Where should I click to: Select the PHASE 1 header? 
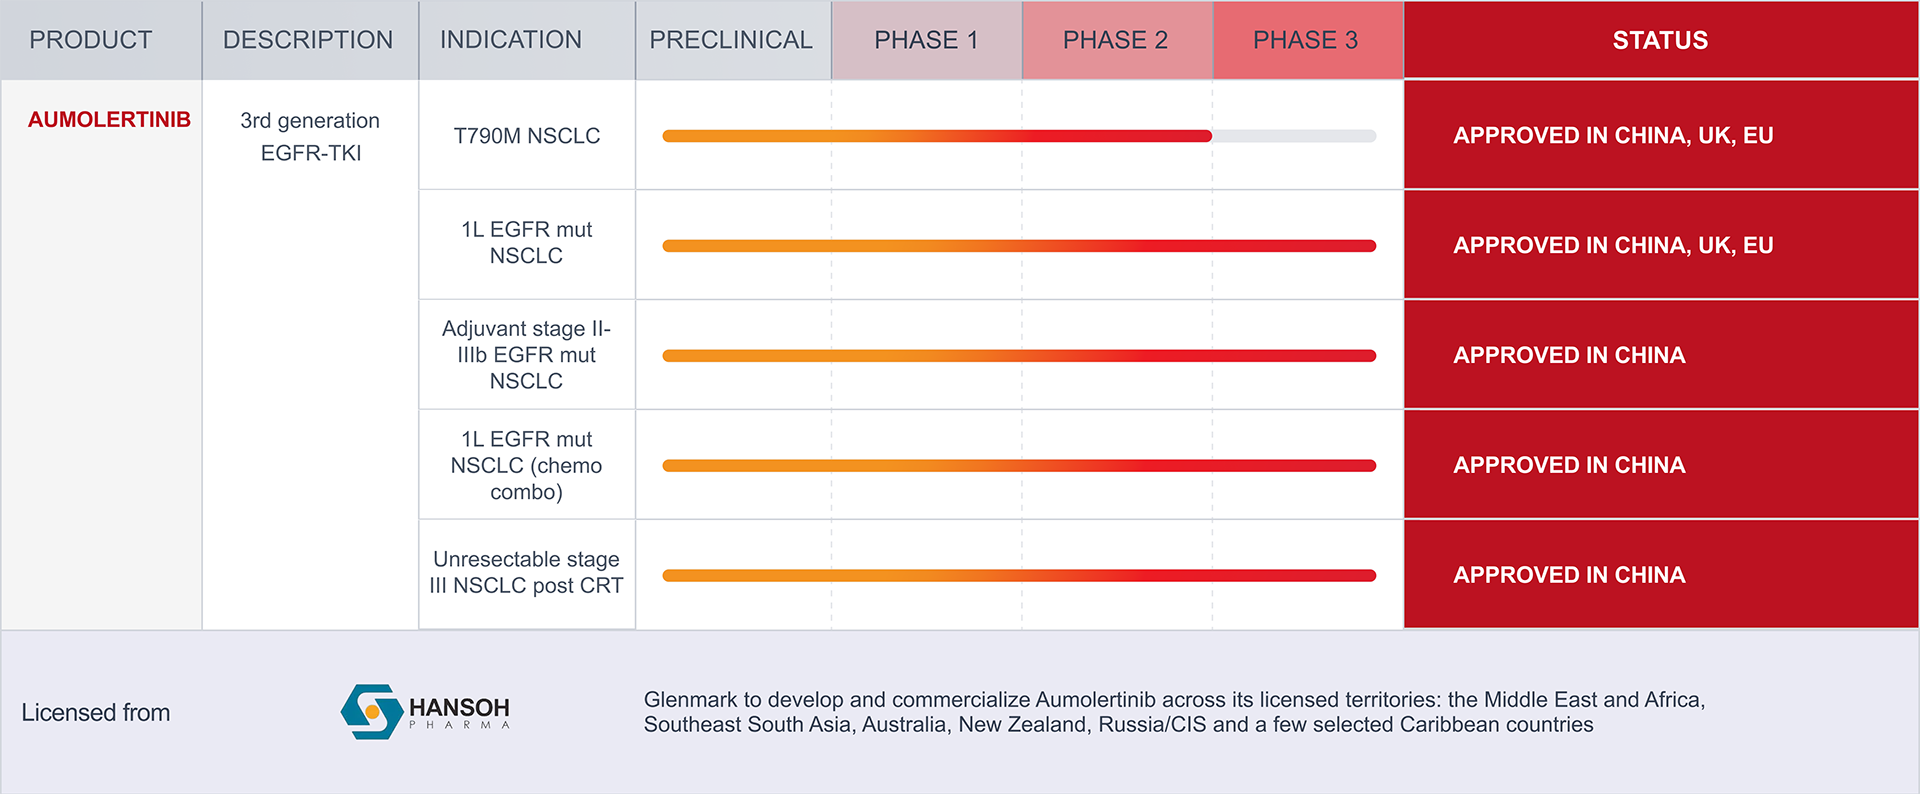pyautogui.click(x=926, y=40)
